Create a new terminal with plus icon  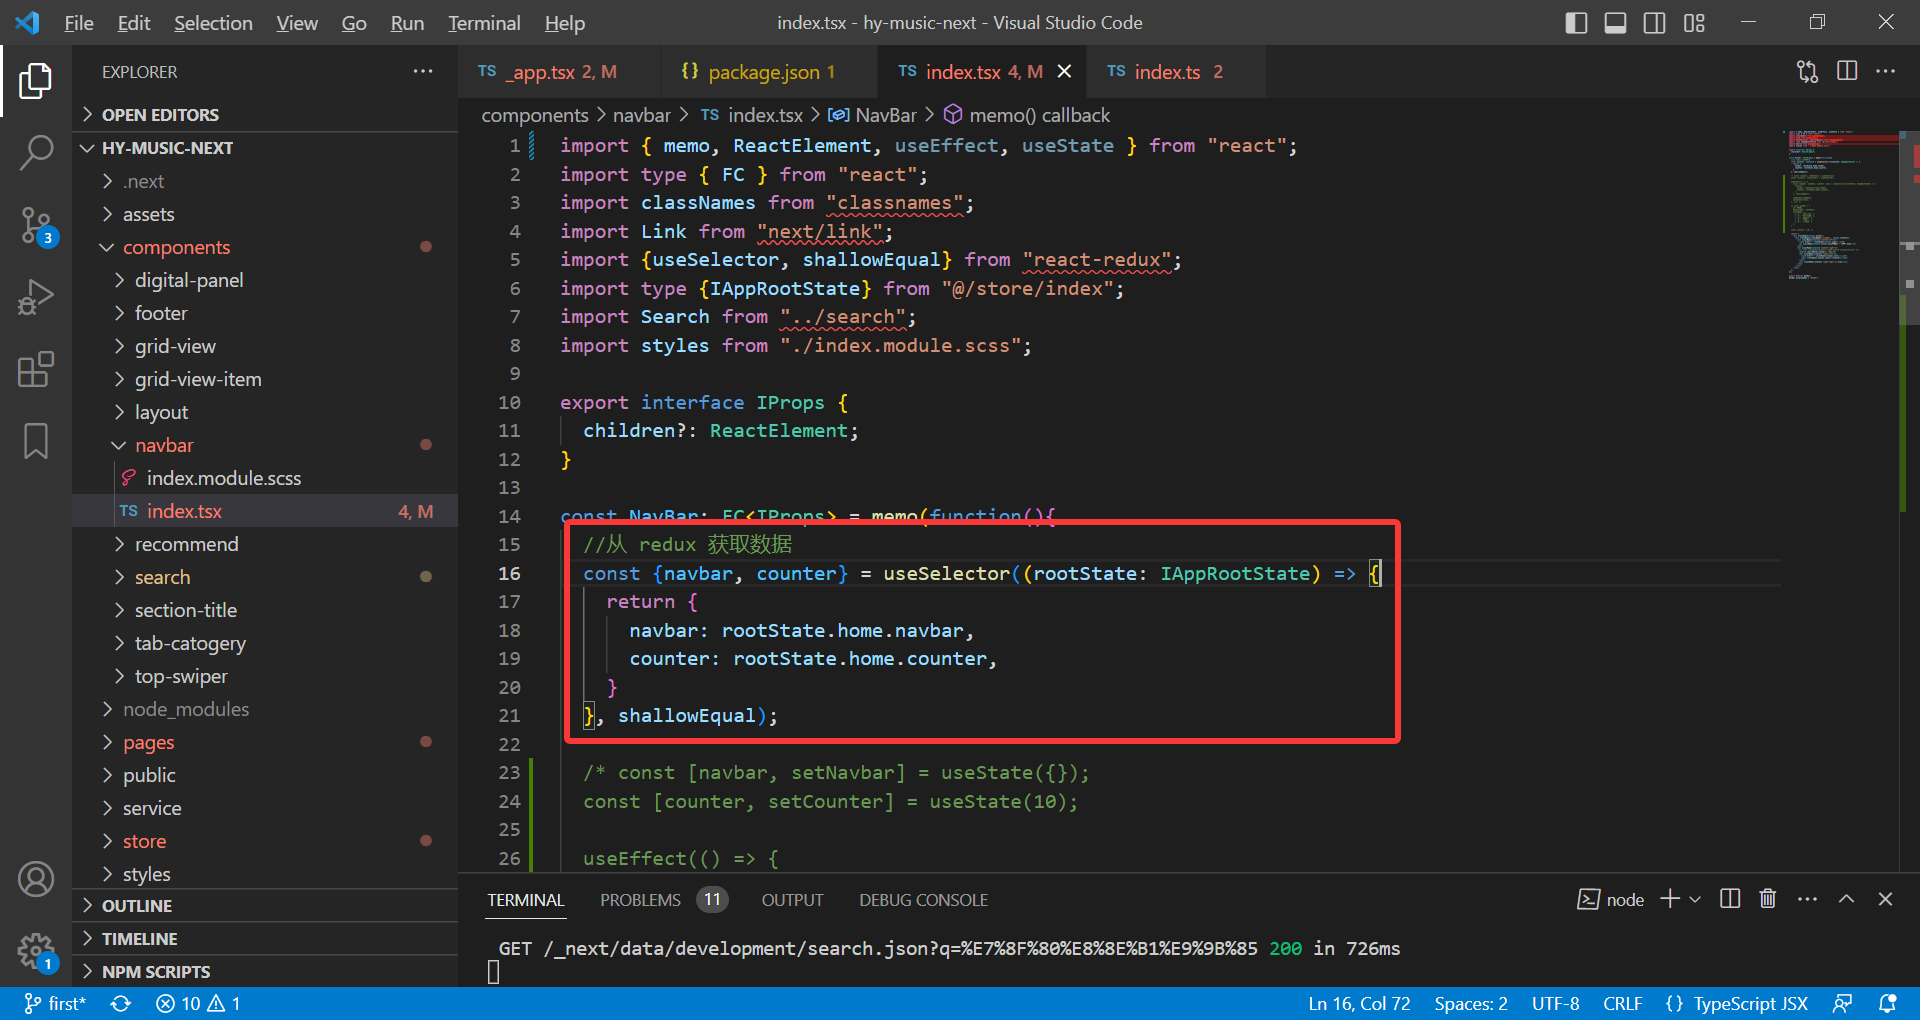coord(1669,899)
